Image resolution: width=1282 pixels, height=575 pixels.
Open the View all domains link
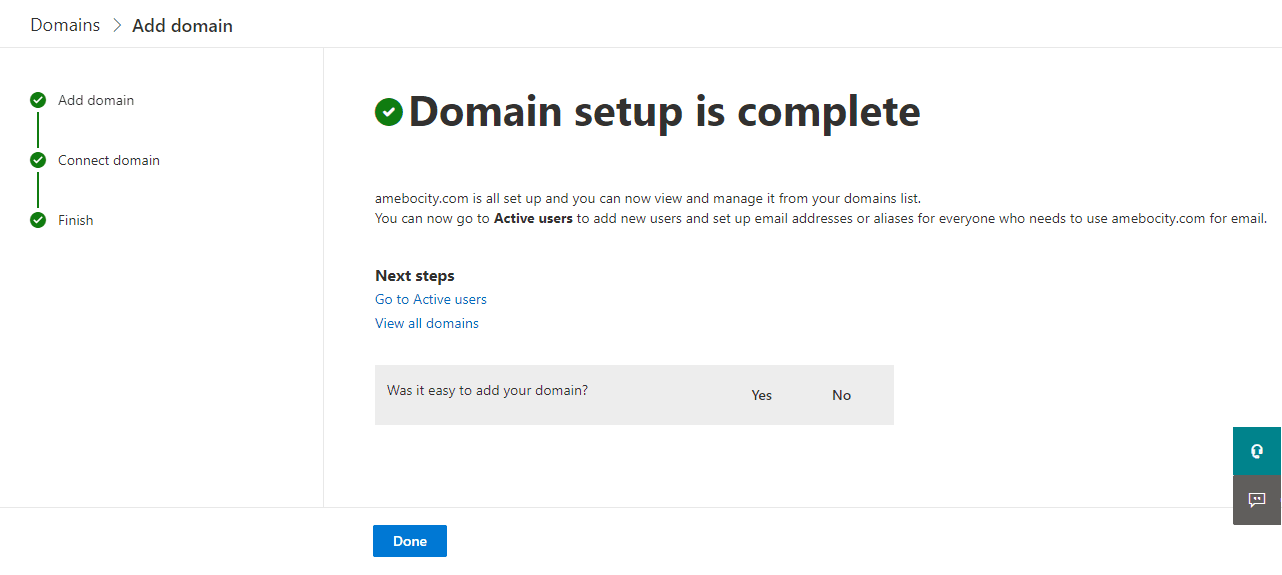(x=427, y=323)
